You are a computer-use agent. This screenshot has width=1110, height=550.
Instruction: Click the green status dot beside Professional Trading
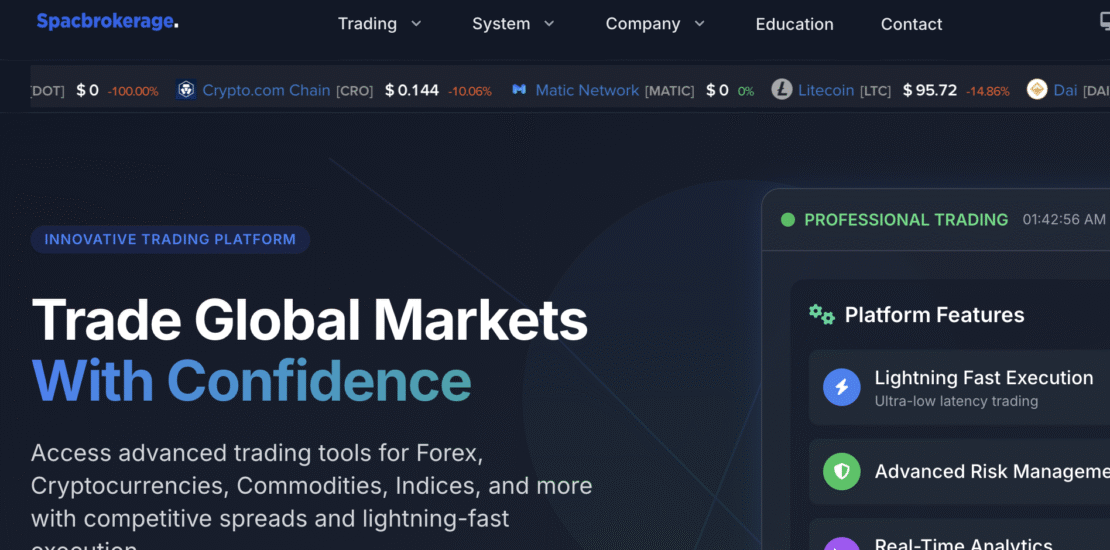pyautogui.click(x=788, y=220)
